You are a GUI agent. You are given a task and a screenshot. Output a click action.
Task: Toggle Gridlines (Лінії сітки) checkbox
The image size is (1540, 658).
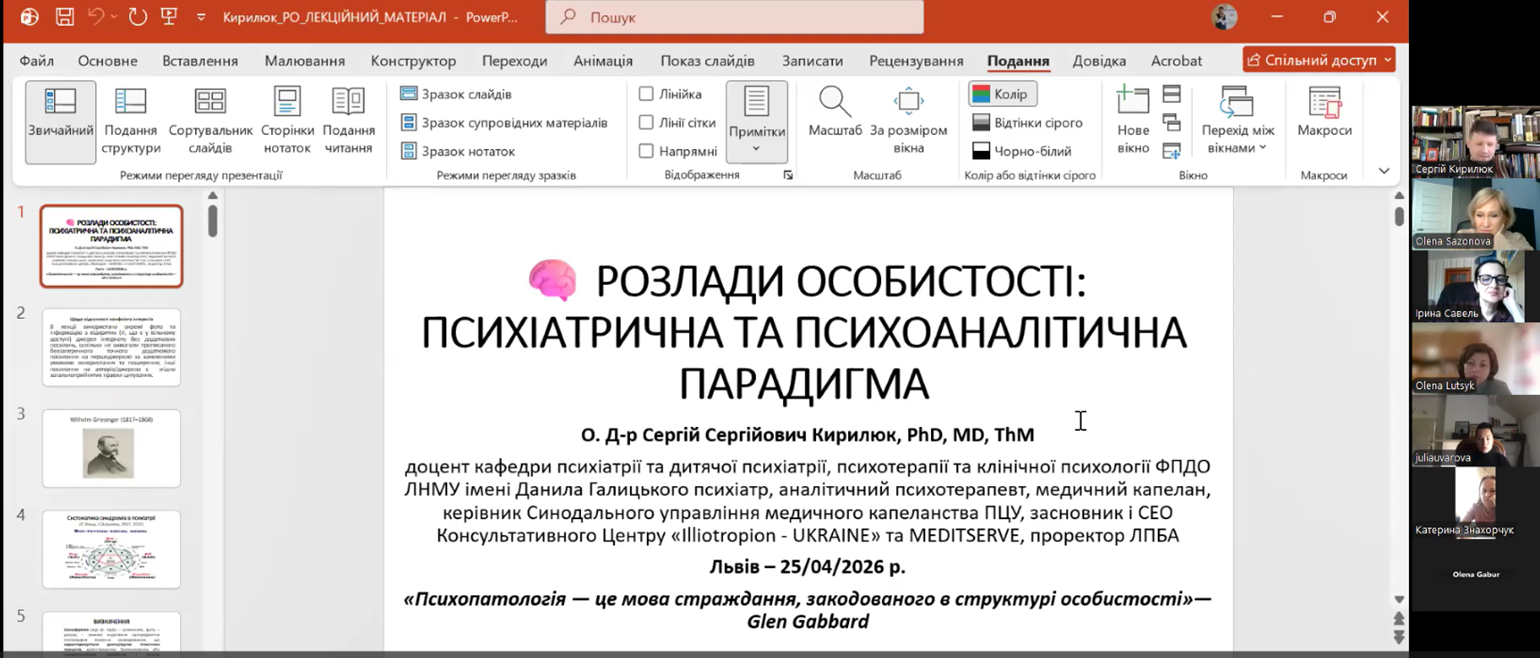pyautogui.click(x=646, y=122)
